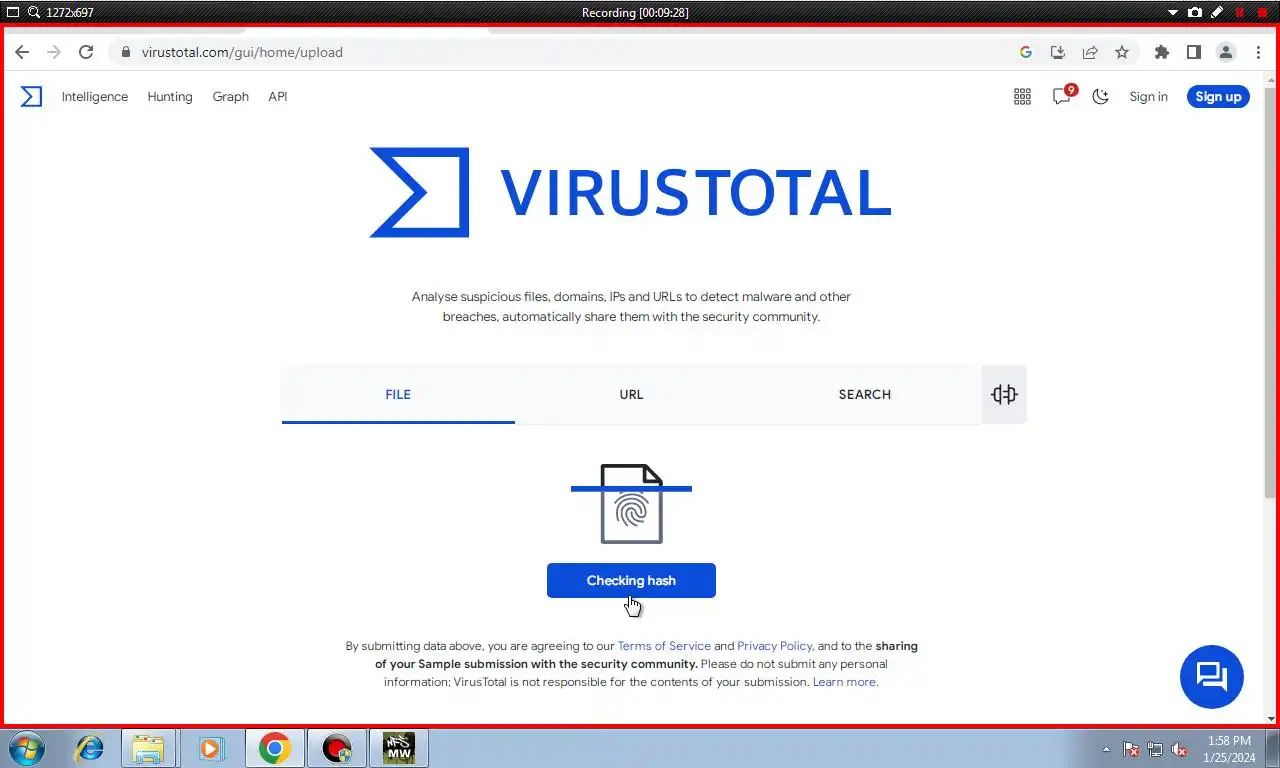Select the FILE tab

tap(398, 394)
